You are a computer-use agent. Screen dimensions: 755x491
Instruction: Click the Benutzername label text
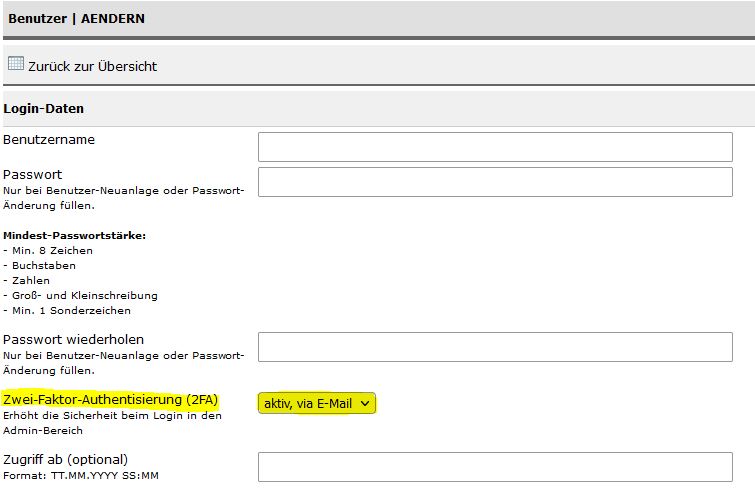49,140
